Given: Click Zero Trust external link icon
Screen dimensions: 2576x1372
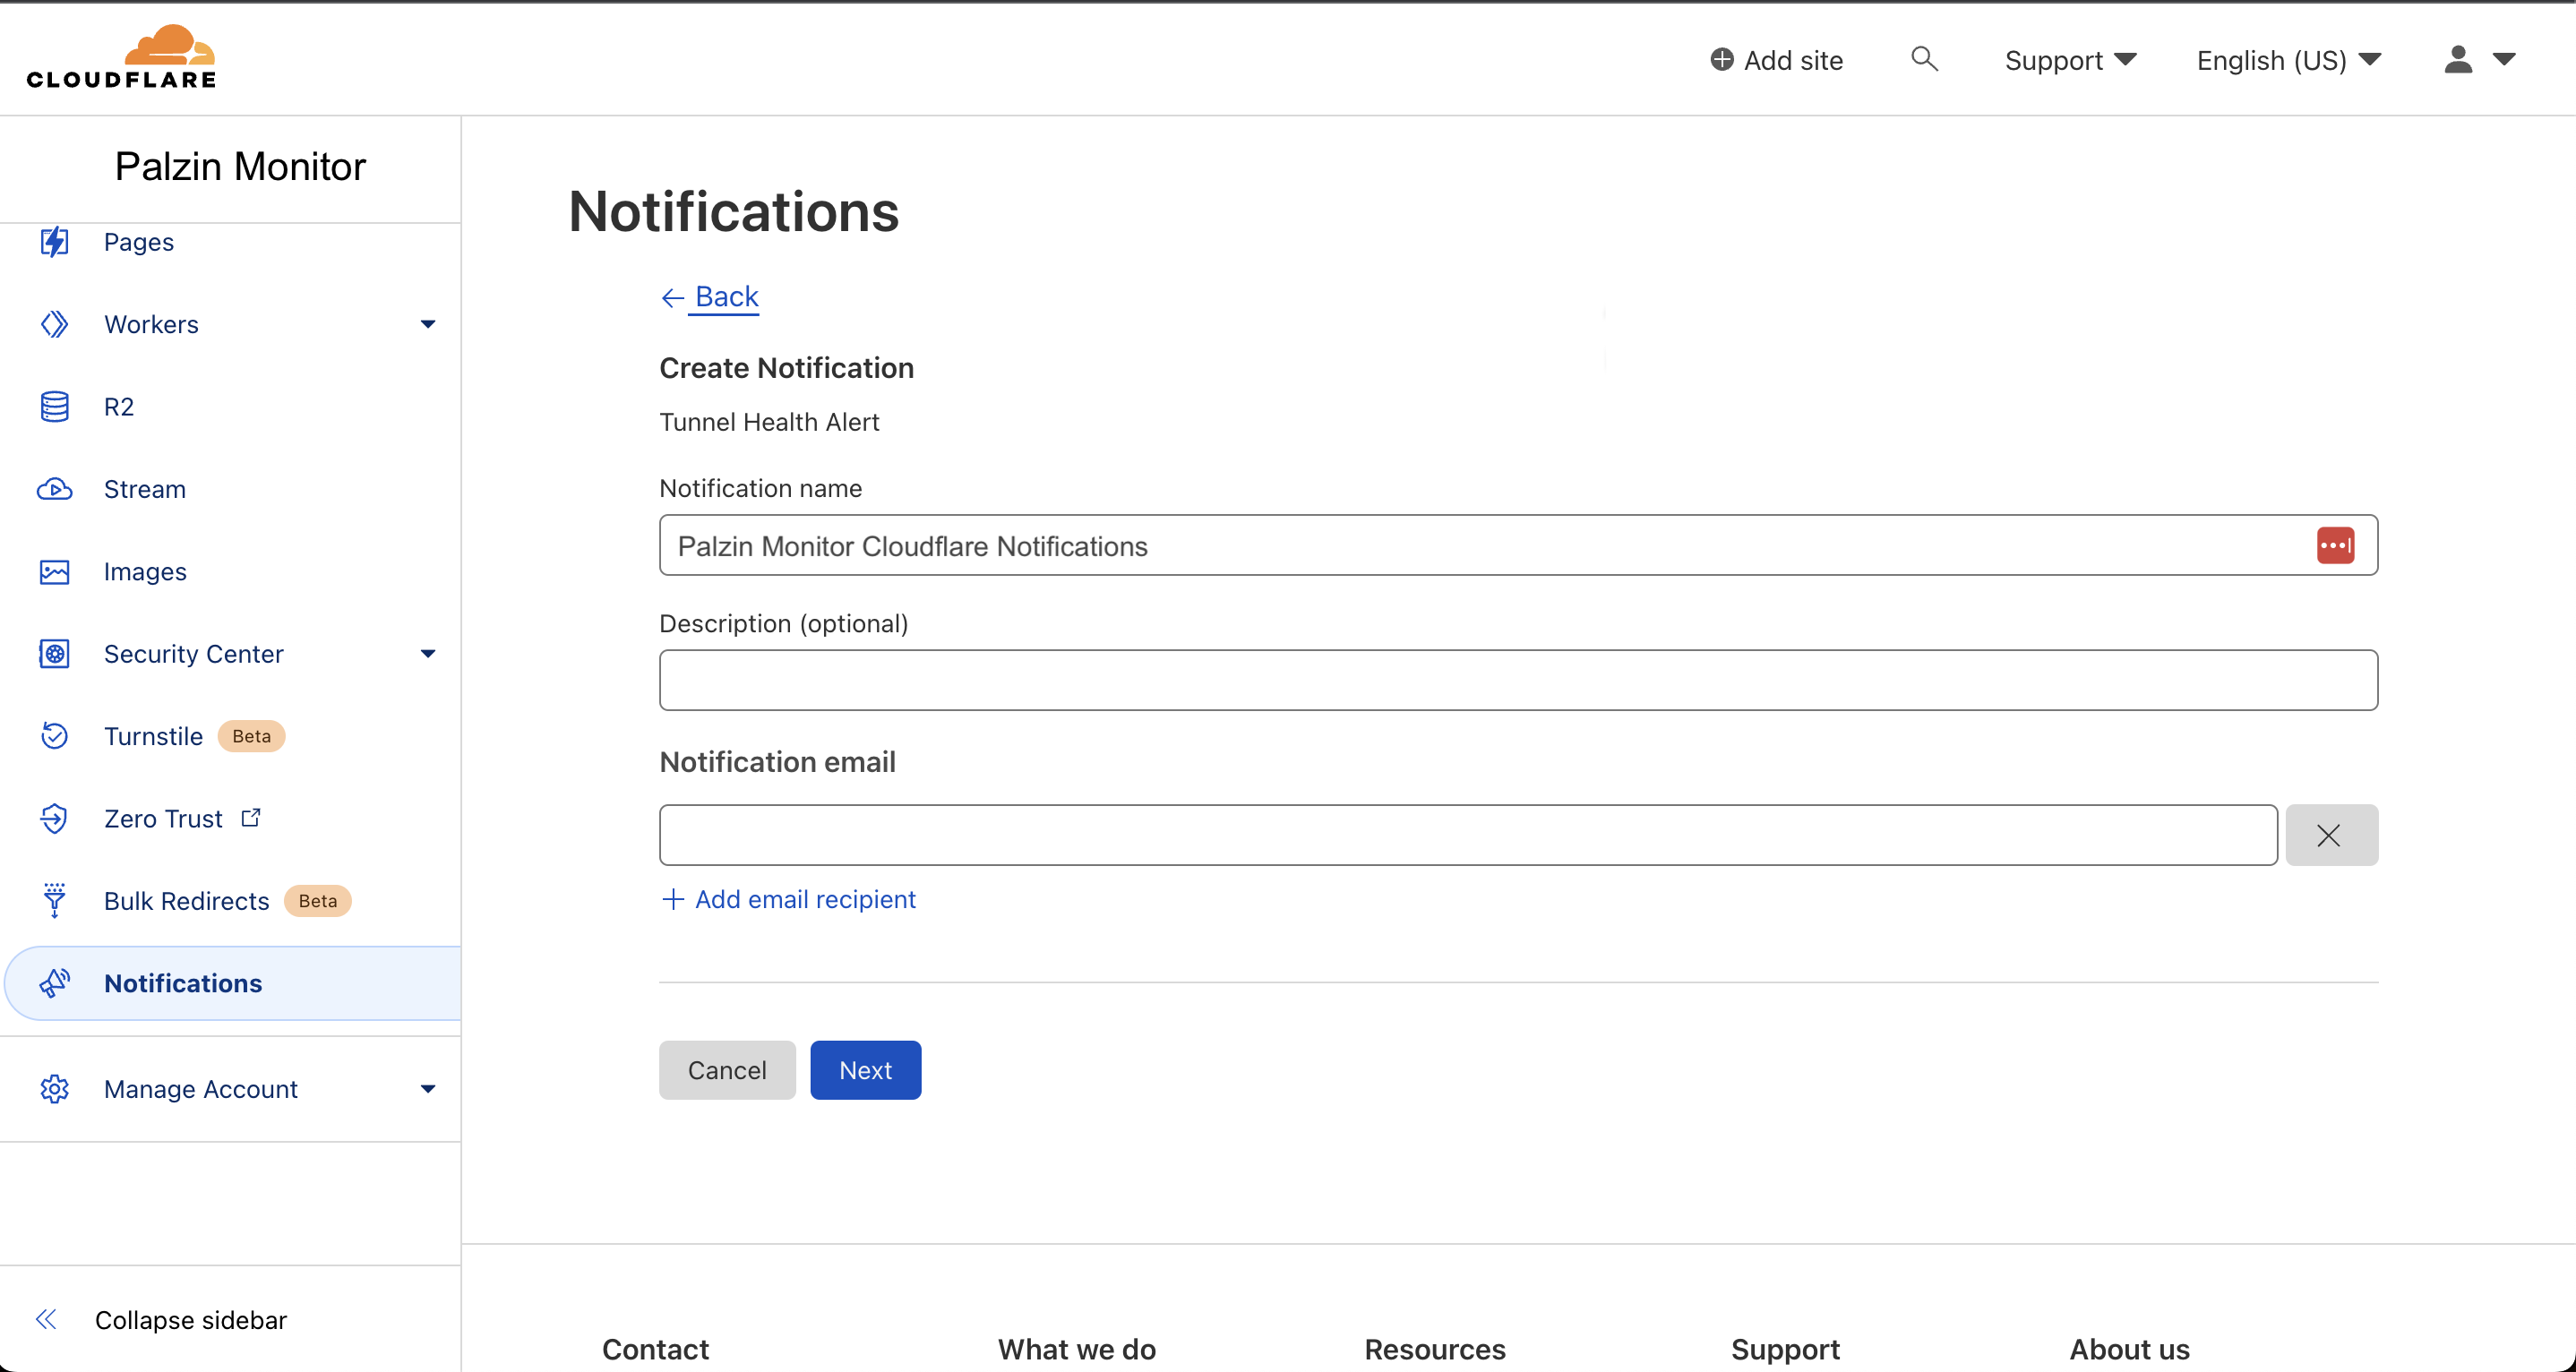Looking at the screenshot, I should point(251,818).
